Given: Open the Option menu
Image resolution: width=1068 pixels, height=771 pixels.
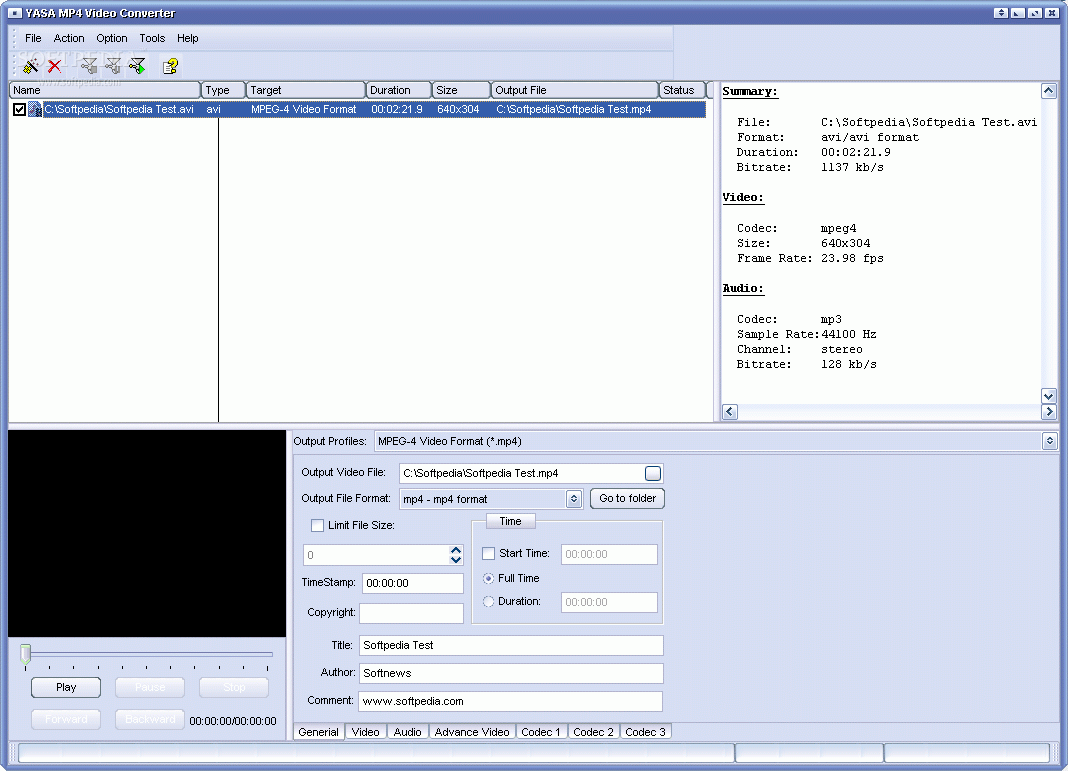Looking at the screenshot, I should click(x=112, y=38).
